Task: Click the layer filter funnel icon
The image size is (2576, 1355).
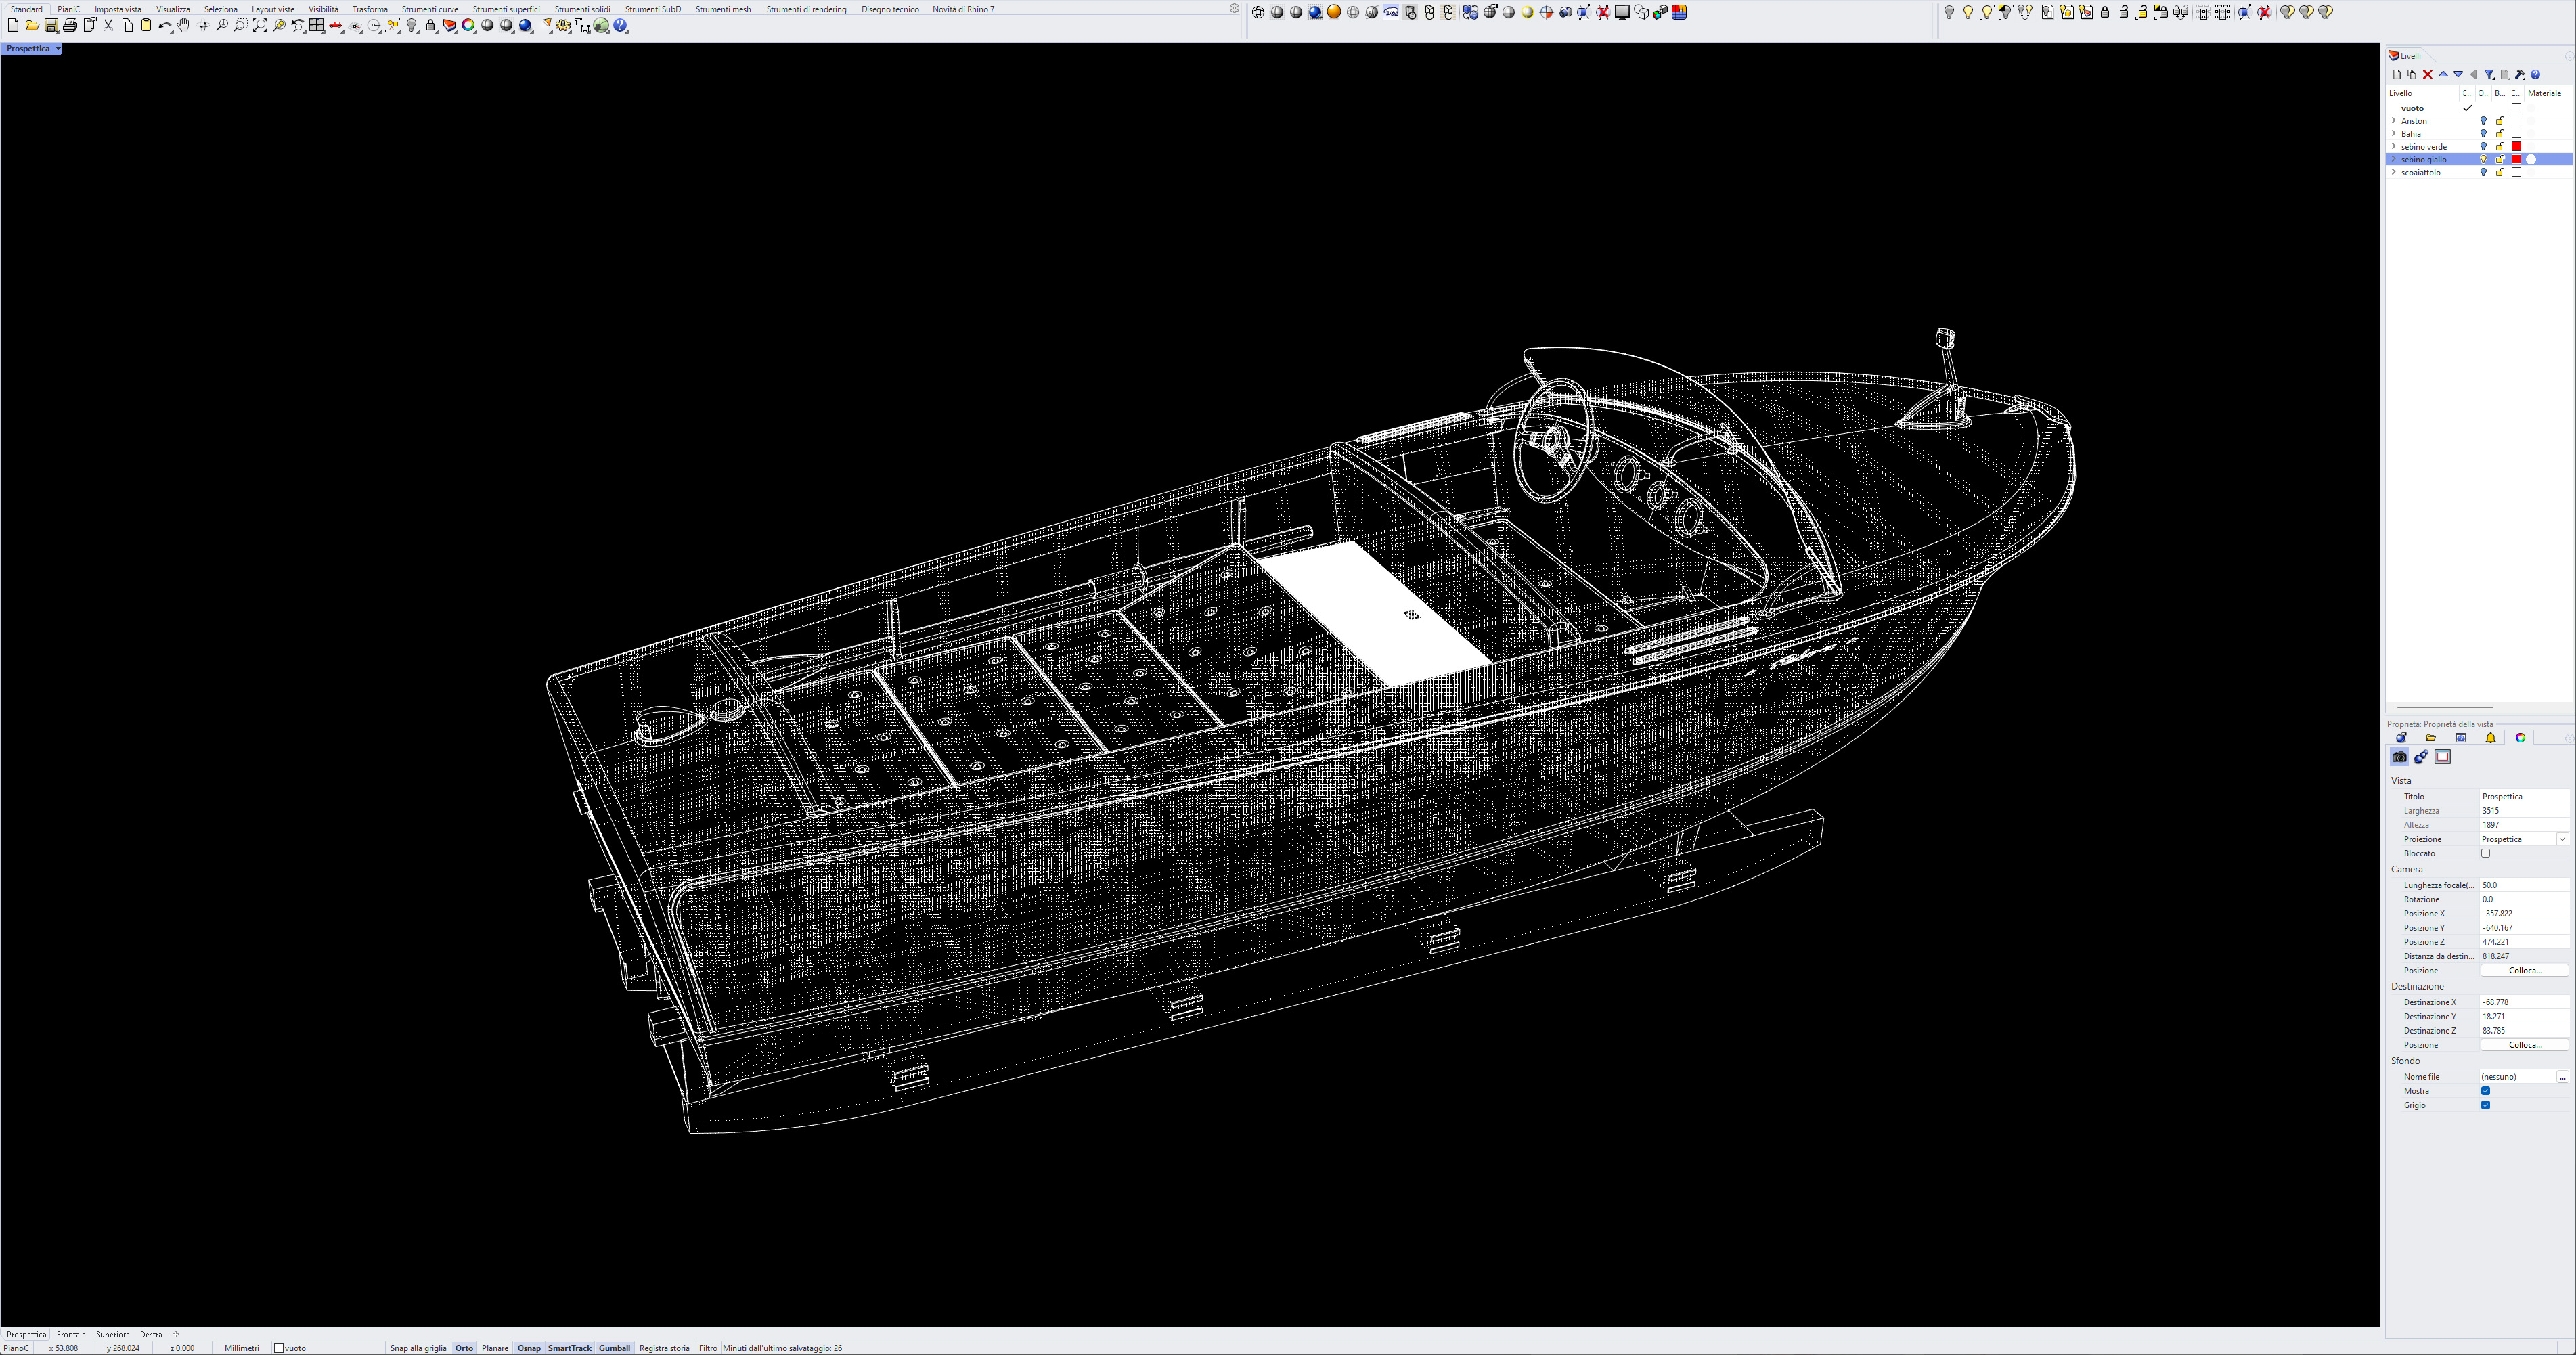Action: 2489,75
